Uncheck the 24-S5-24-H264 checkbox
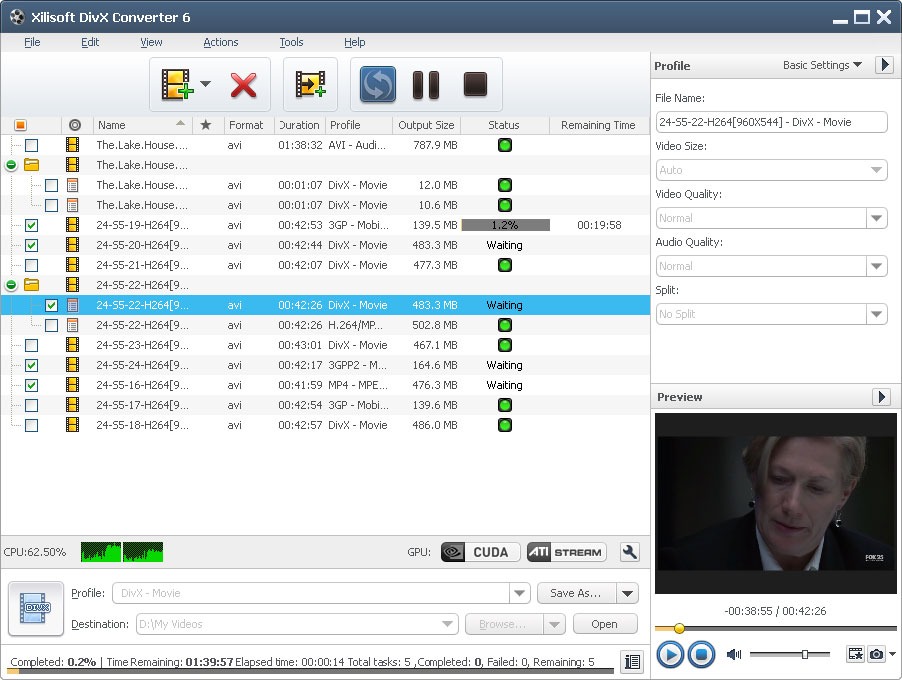902x680 pixels. click(x=32, y=365)
